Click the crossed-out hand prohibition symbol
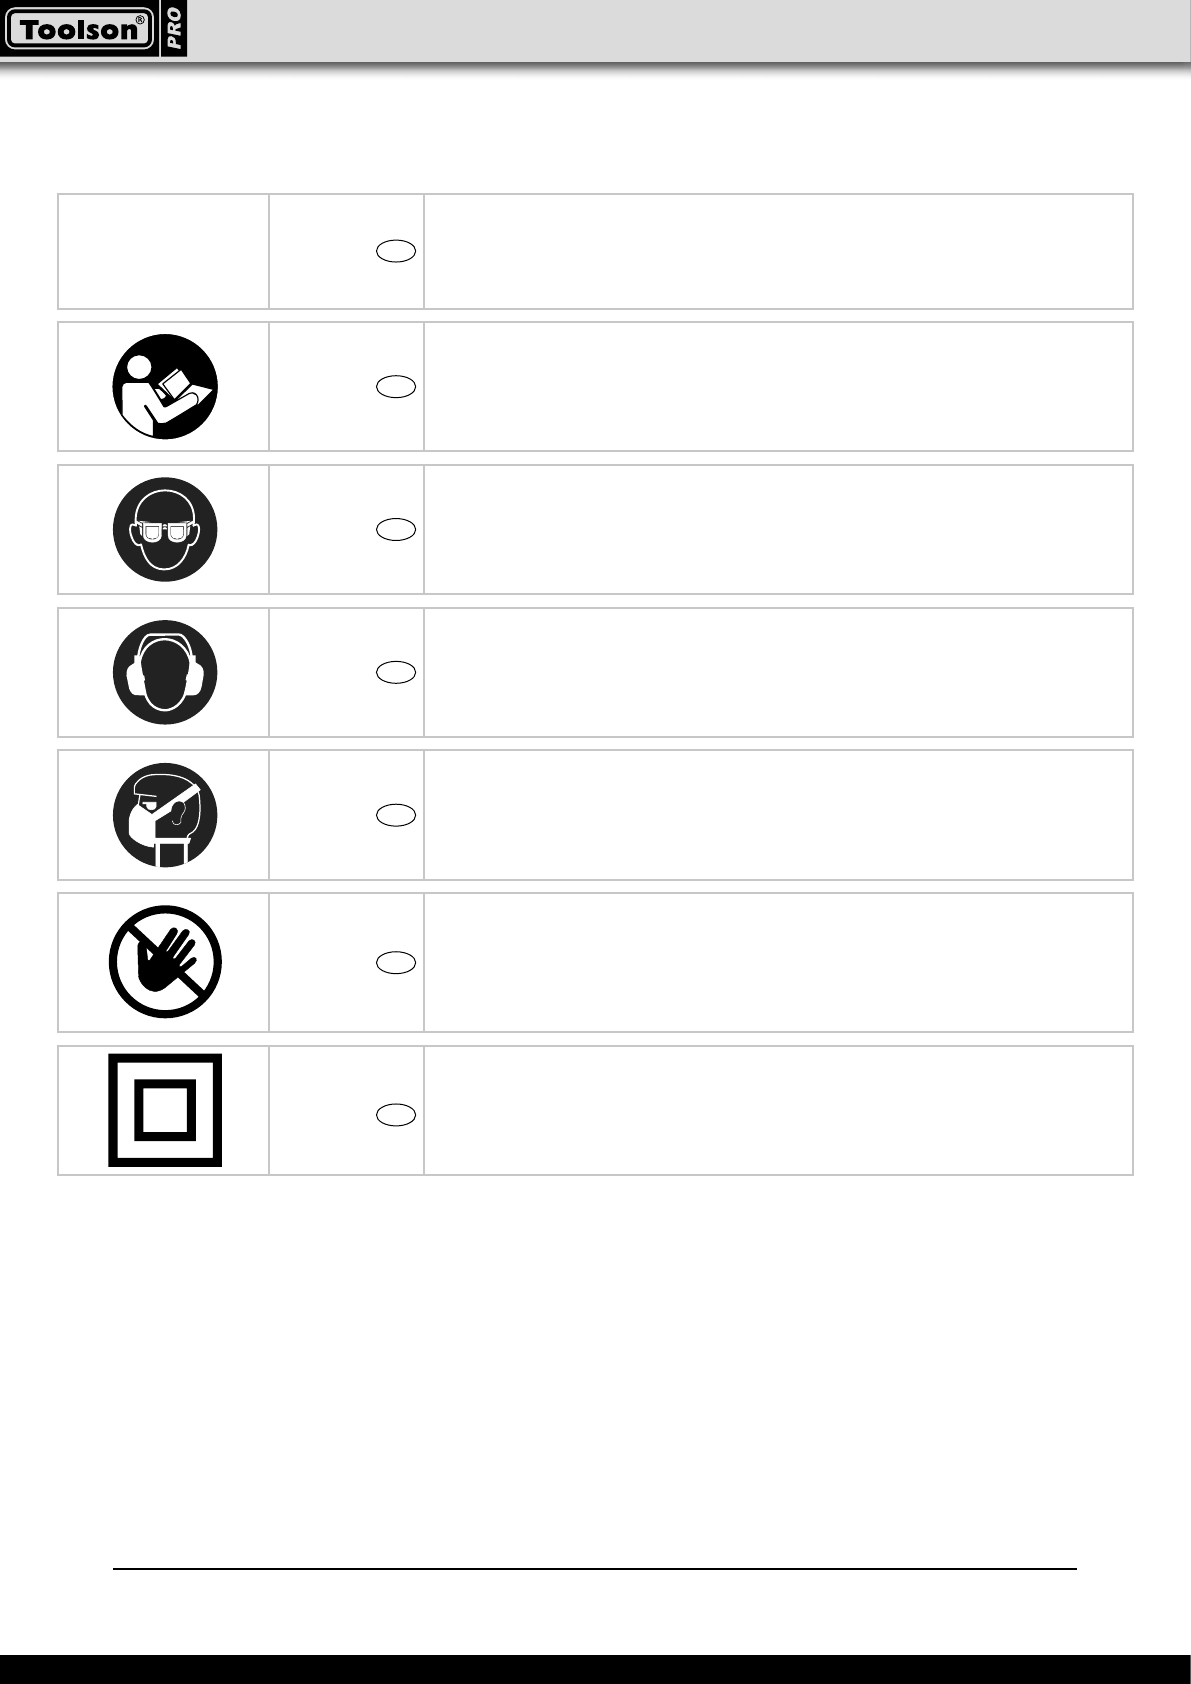 pyautogui.click(x=165, y=962)
